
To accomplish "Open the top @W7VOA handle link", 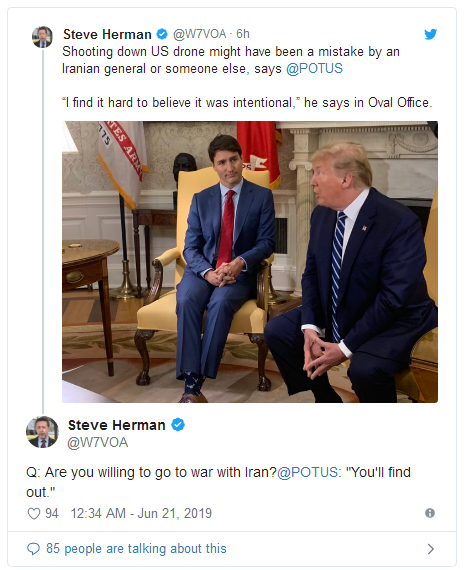I will [199, 34].
